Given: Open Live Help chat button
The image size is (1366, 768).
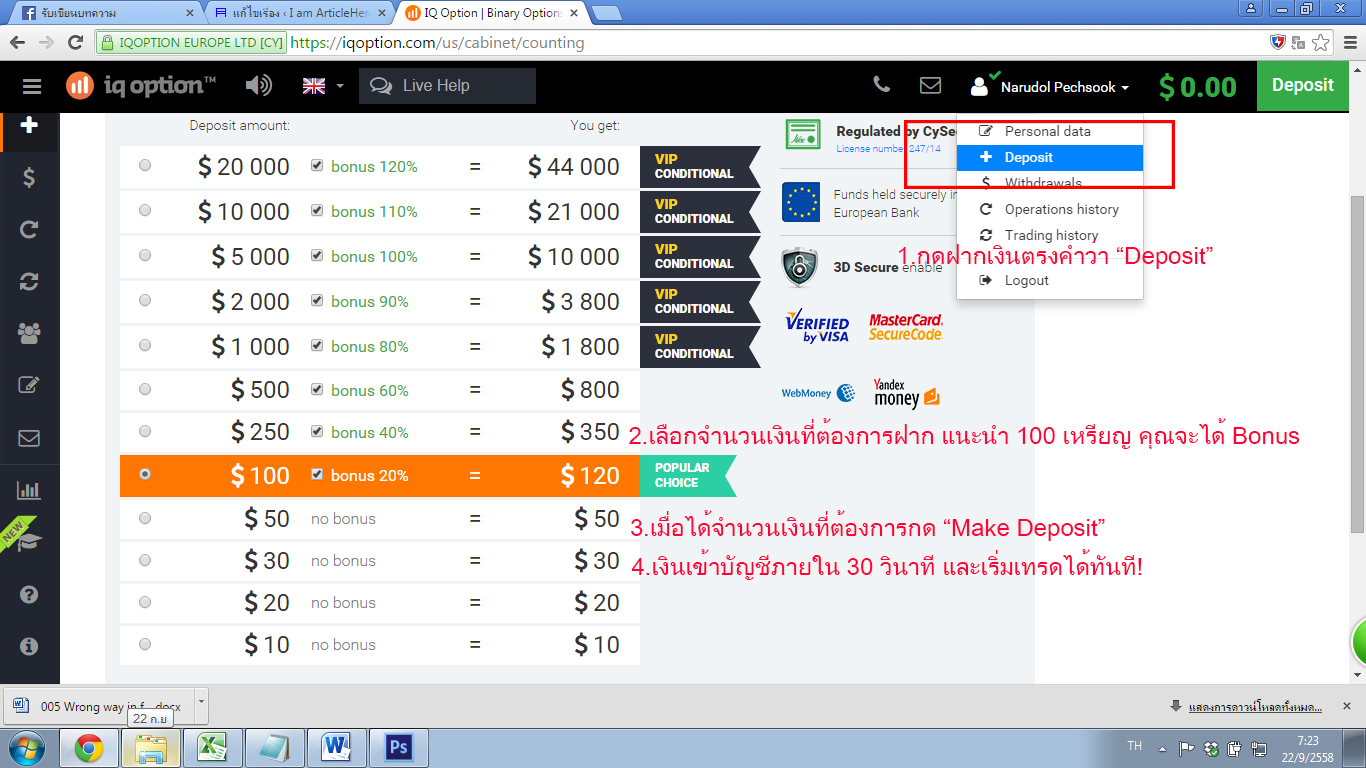Looking at the screenshot, I should click(x=447, y=86).
